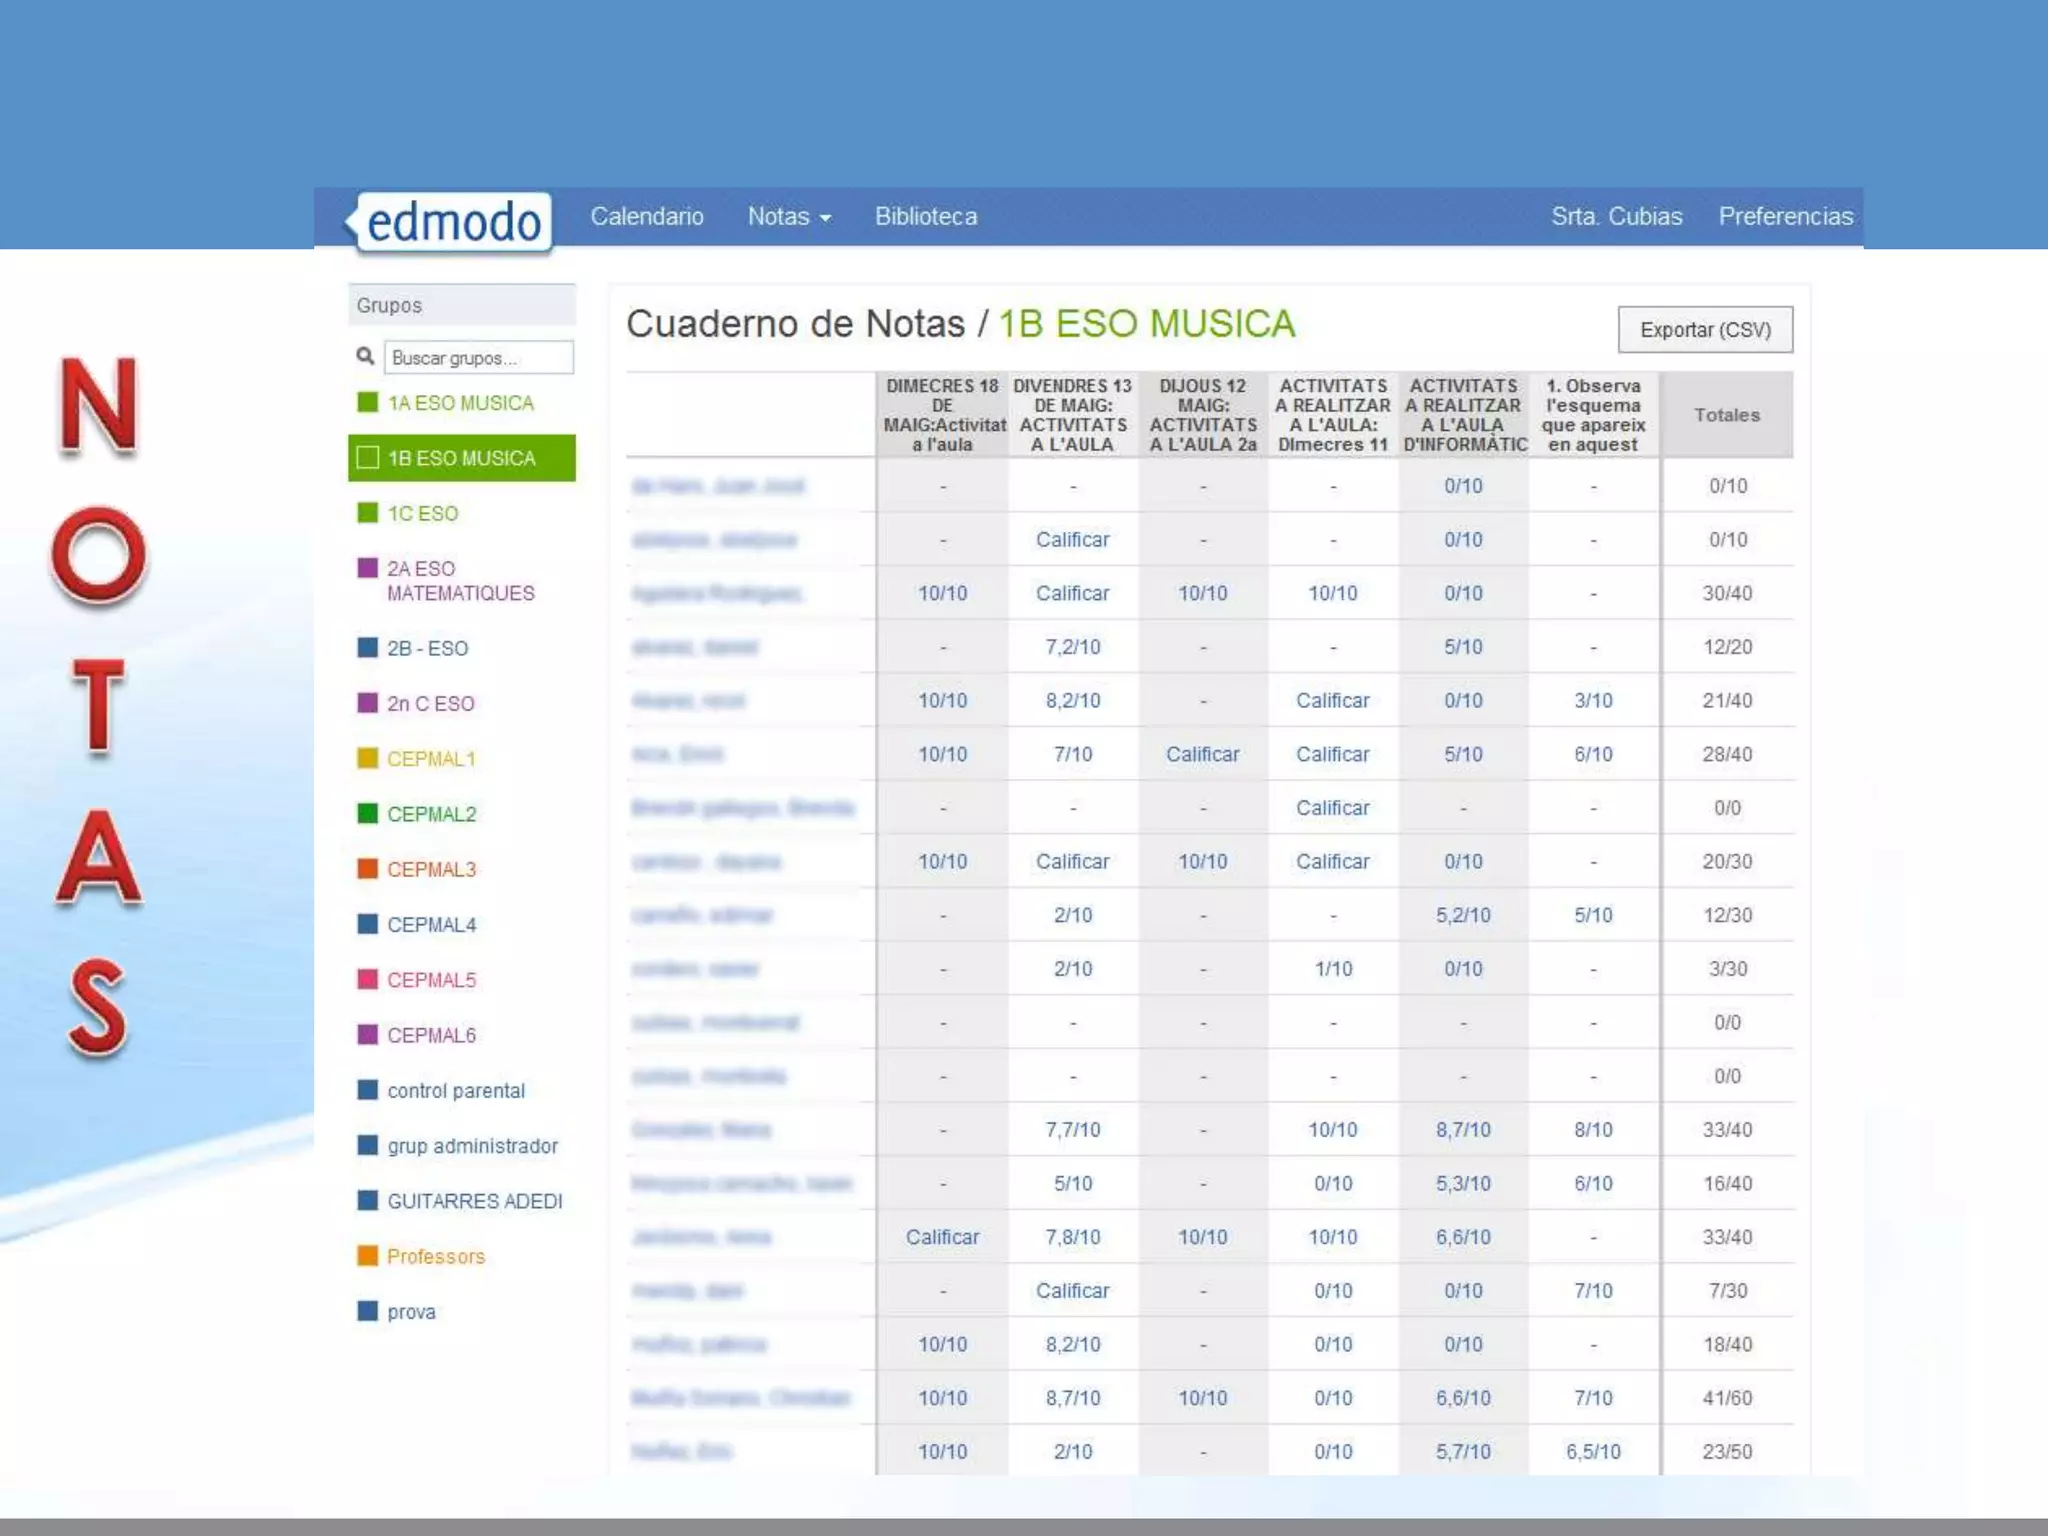Click the pink square icon next to CEPMAL5
Viewport: 2048px width, 1536px height.
(368, 979)
